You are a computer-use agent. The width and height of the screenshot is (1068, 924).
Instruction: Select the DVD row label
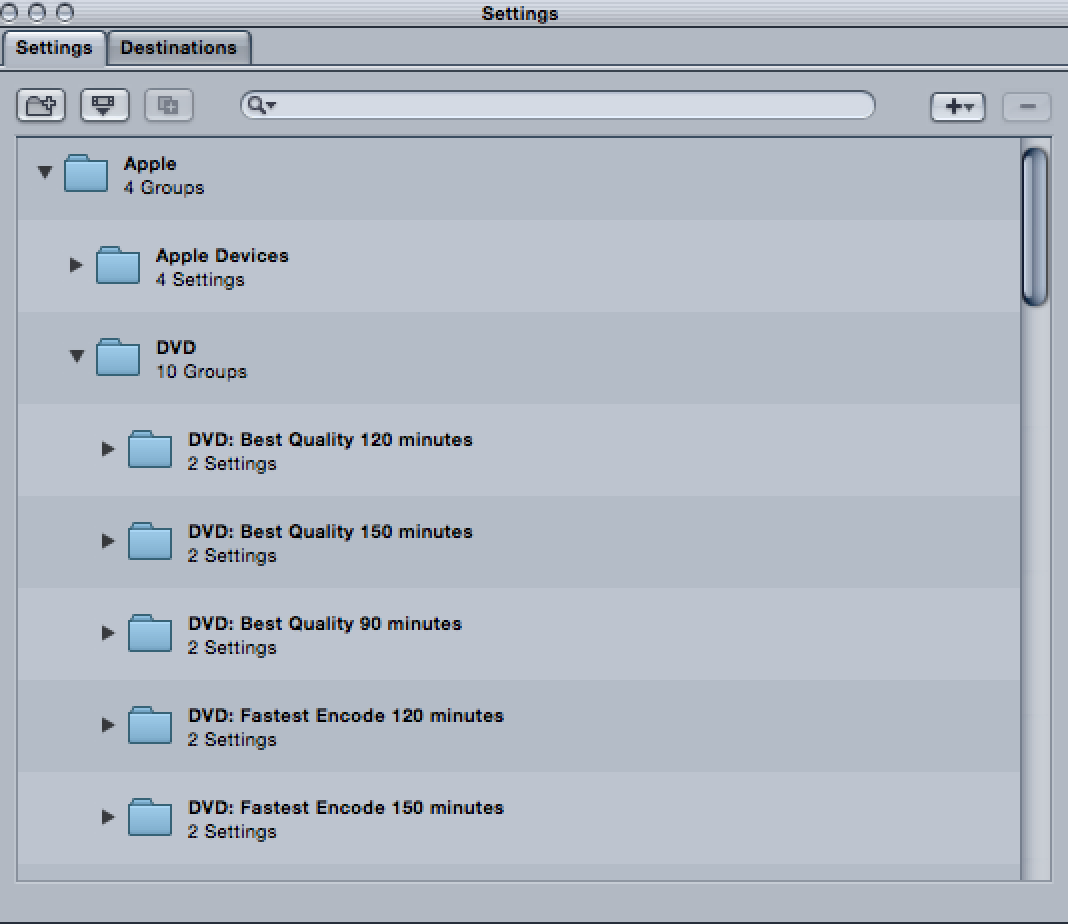coord(176,348)
